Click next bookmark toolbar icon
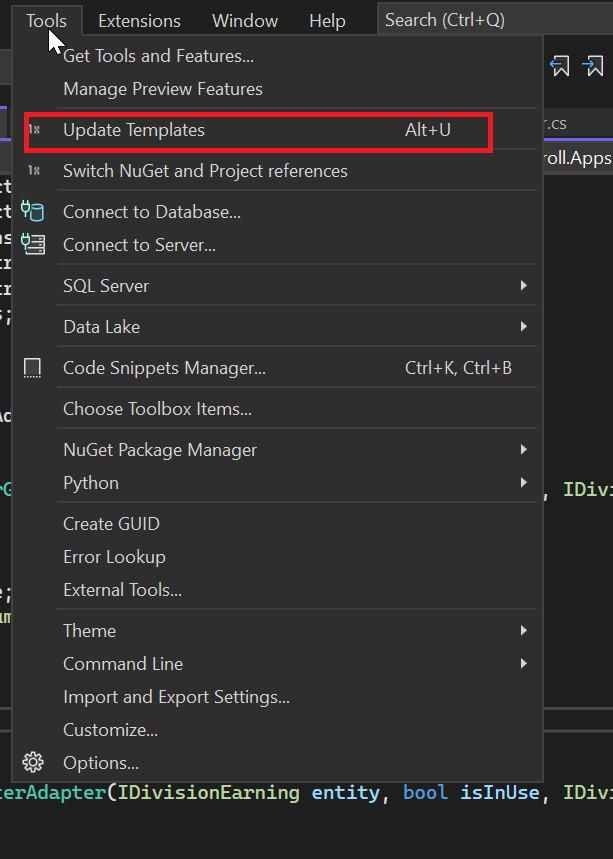The height and width of the screenshot is (859, 613). click(593, 66)
